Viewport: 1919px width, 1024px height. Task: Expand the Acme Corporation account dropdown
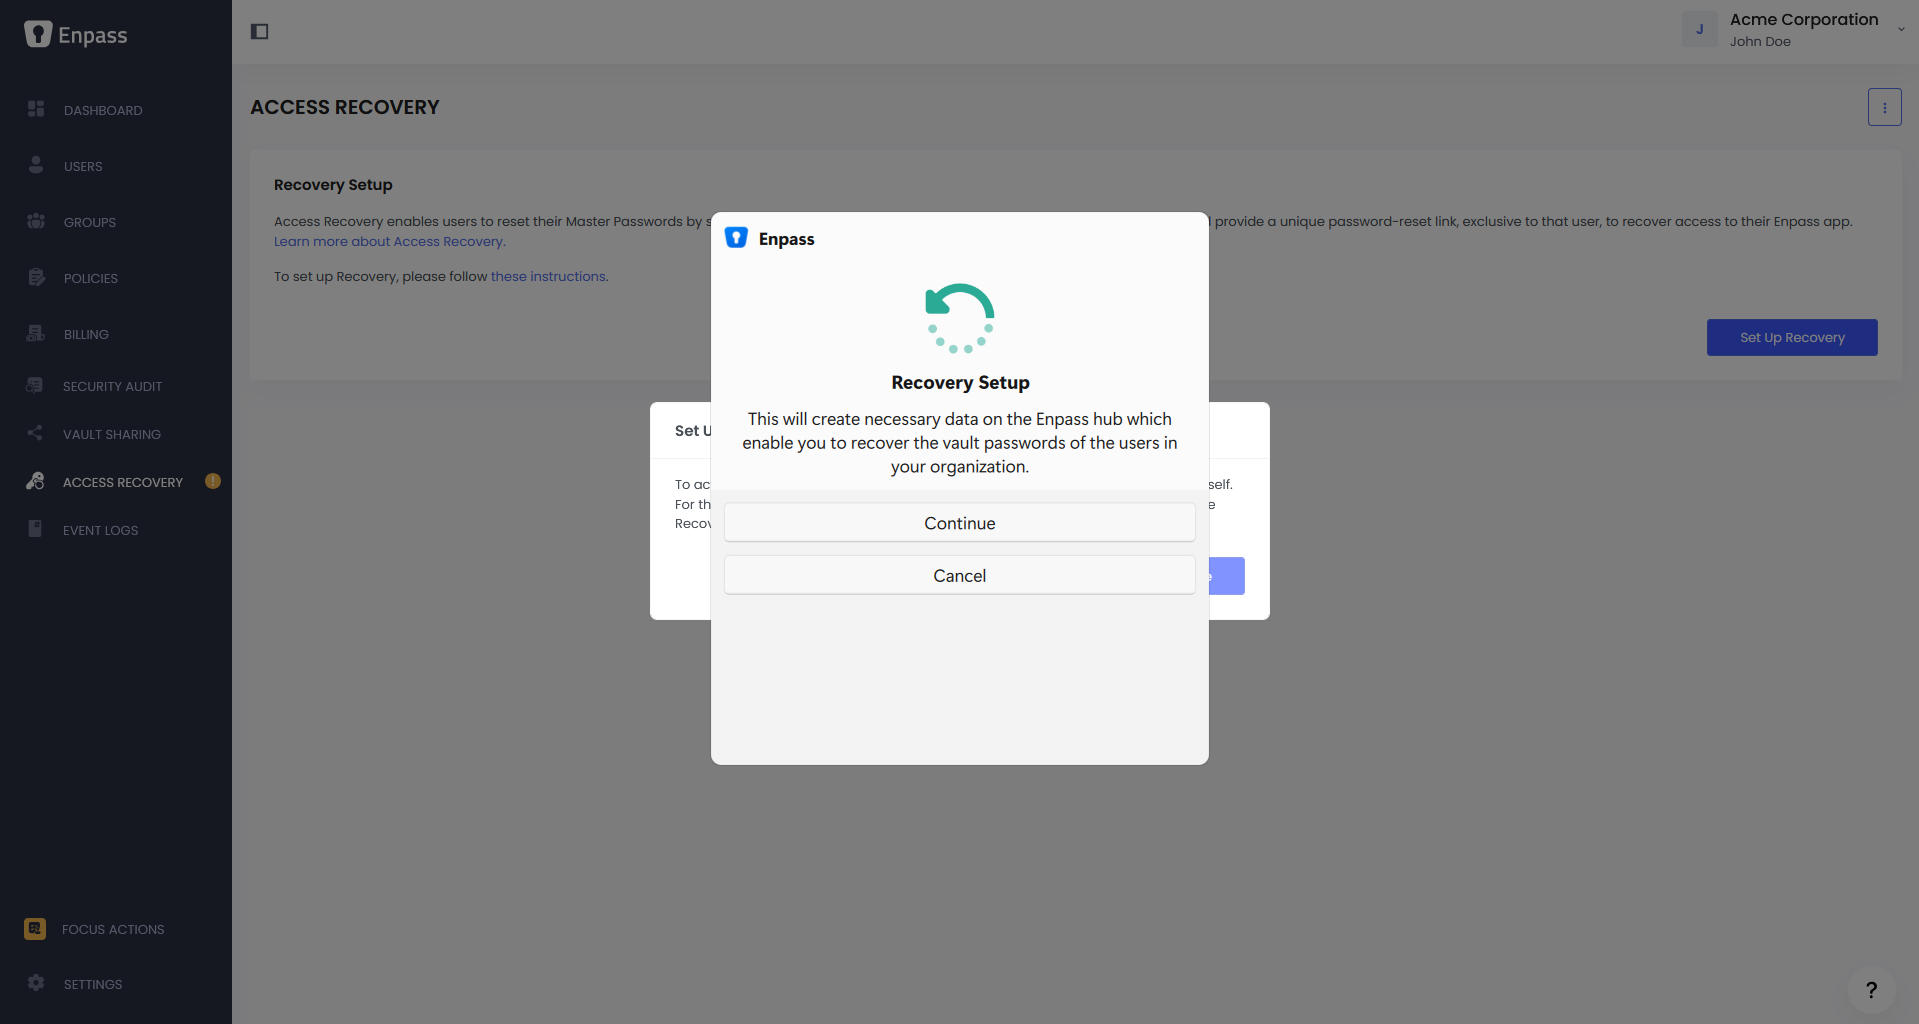1901,29
